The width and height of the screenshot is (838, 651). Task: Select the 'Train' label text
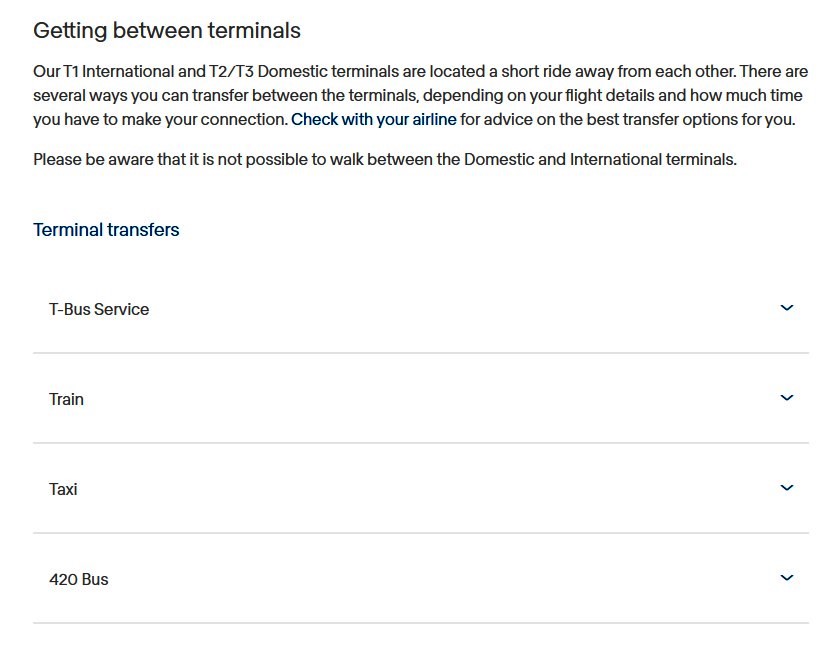click(66, 399)
